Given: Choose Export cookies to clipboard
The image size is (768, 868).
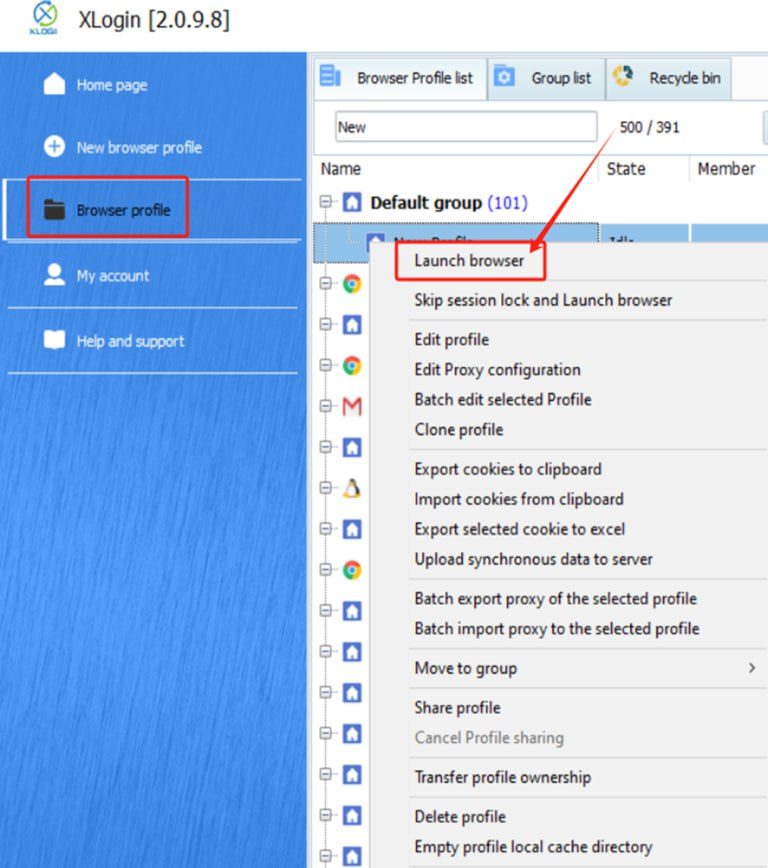Looking at the screenshot, I should click(508, 469).
